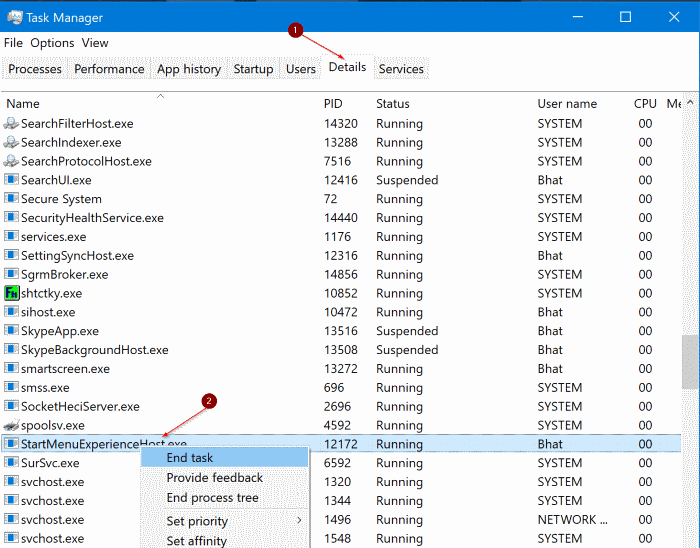The width and height of the screenshot is (700, 548).
Task: Click the SocketHeciServer.exe icon
Action: click(x=11, y=406)
